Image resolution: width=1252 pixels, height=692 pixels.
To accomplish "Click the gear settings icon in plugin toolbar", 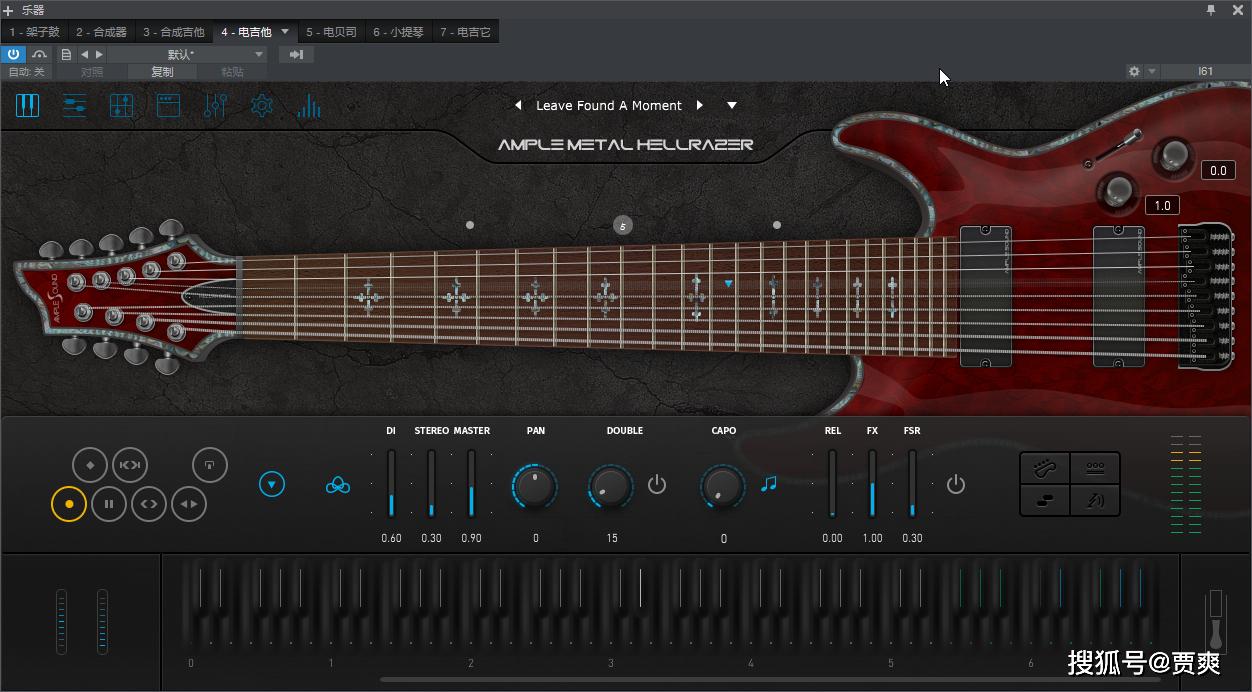I will coord(262,105).
